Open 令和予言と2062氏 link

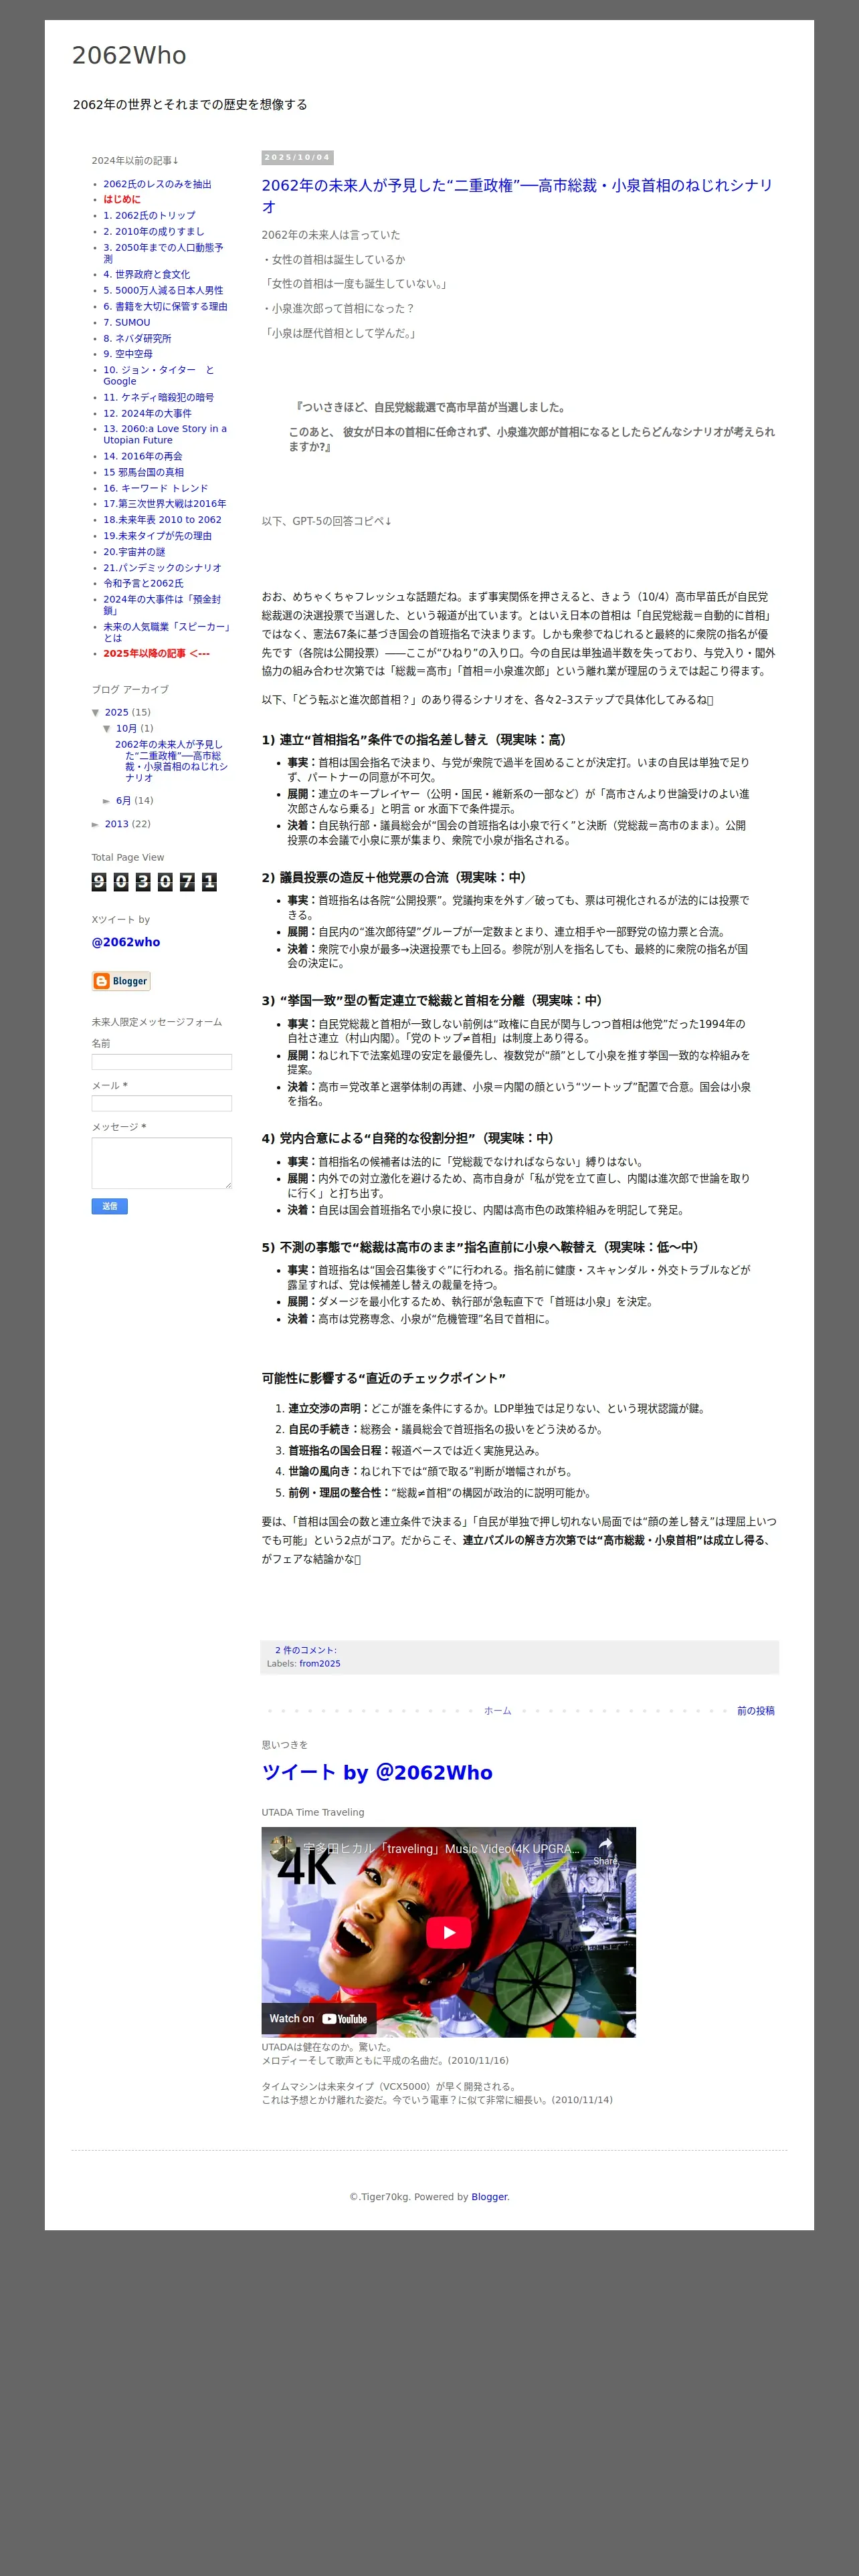click(143, 583)
